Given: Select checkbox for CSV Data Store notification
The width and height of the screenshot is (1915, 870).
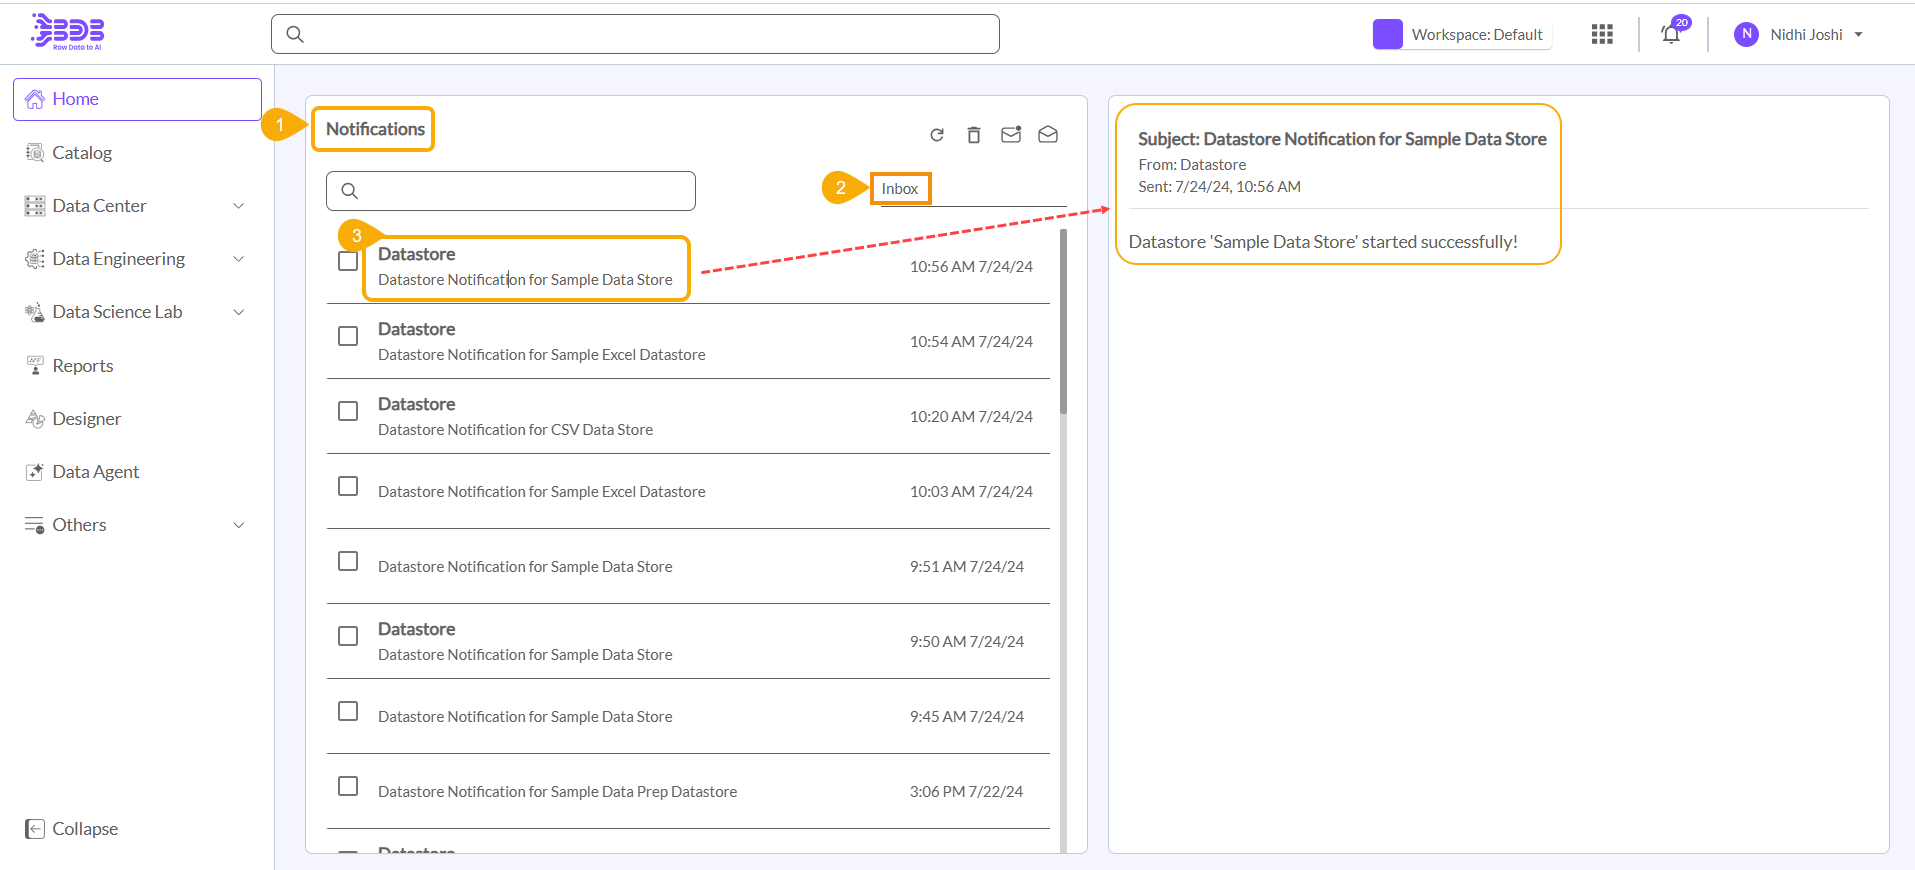Looking at the screenshot, I should point(348,411).
